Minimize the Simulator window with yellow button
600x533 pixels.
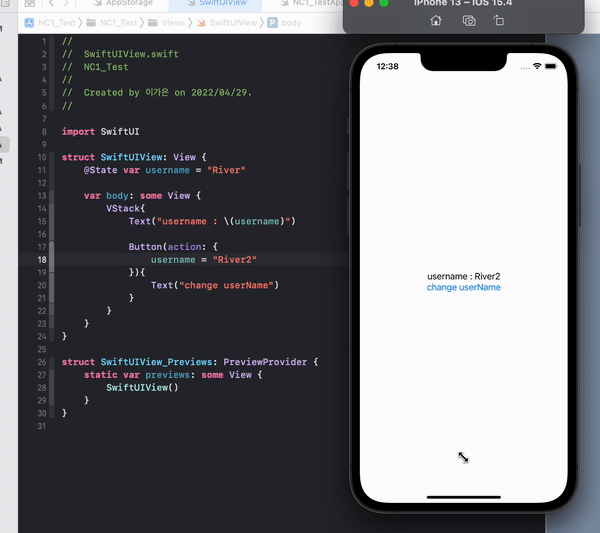(x=369, y=3)
